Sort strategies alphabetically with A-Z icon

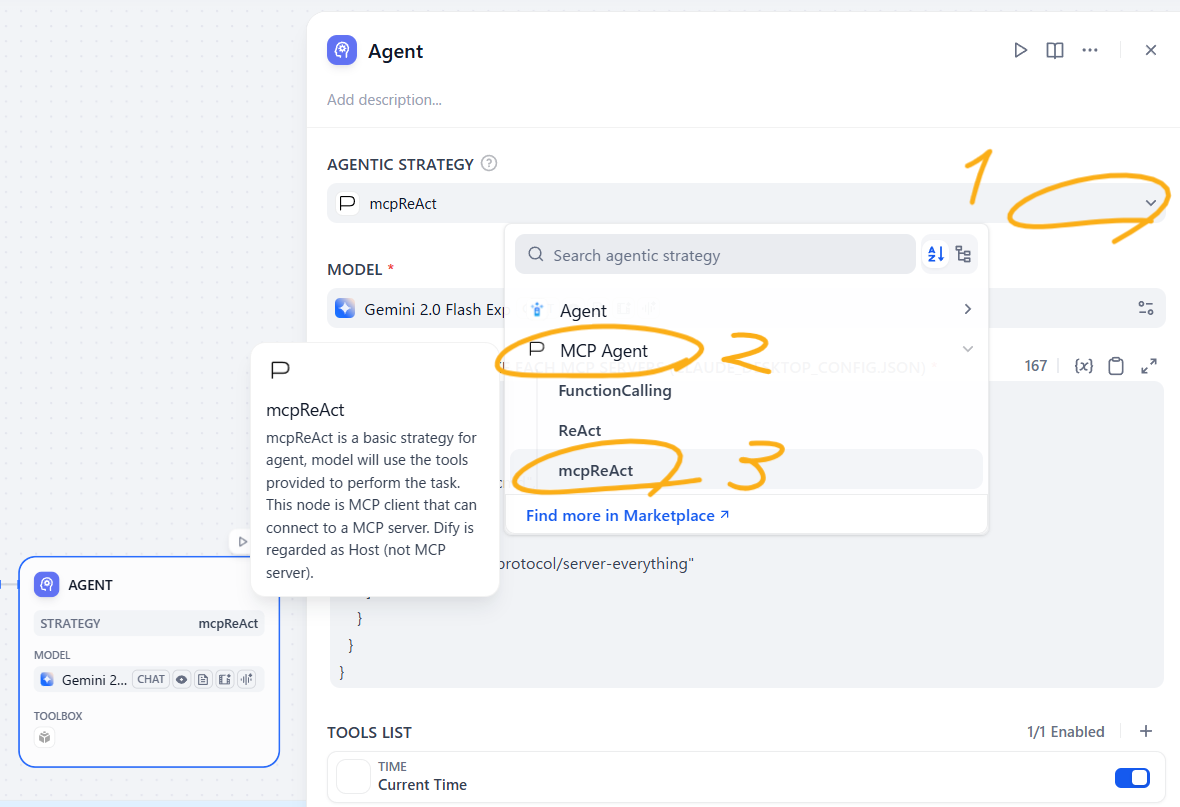click(x=935, y=254)
